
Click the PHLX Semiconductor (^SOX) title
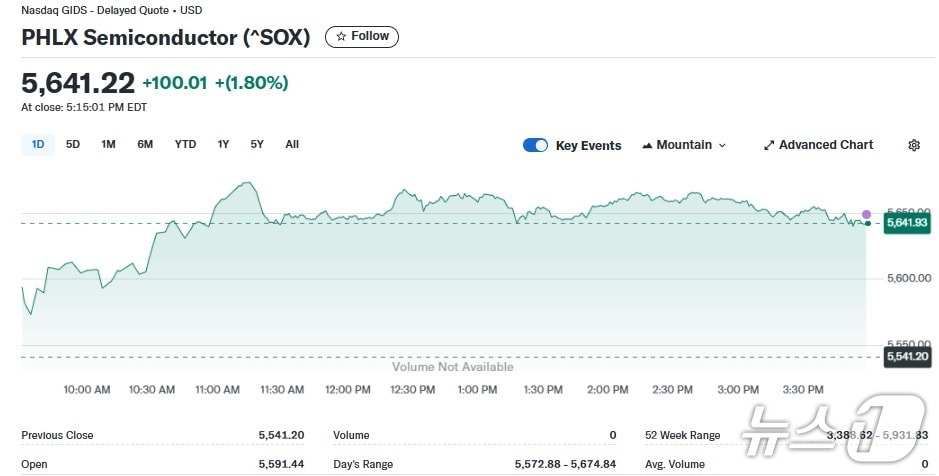coord(166,38)
